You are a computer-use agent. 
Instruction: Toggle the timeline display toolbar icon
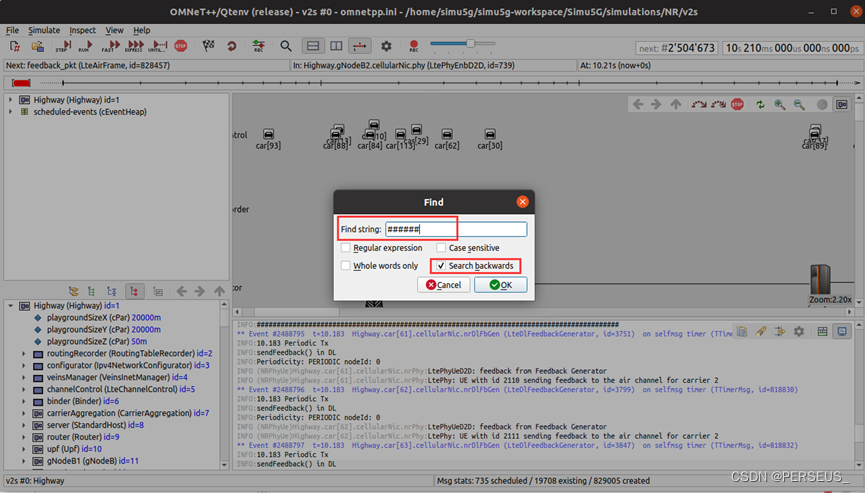[360, 46]
